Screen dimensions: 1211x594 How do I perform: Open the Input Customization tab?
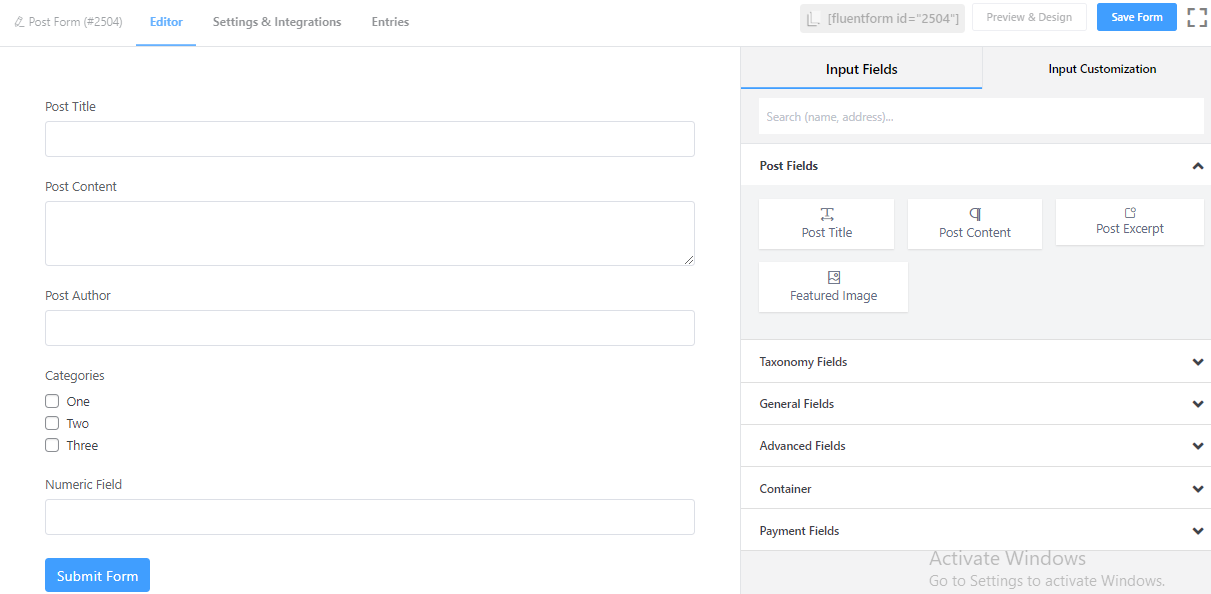pos(1102,69)
